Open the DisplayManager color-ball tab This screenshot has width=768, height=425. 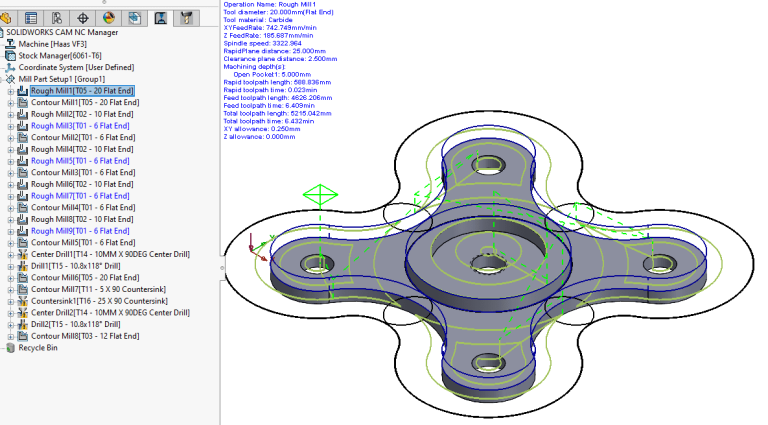click(109, 18)
